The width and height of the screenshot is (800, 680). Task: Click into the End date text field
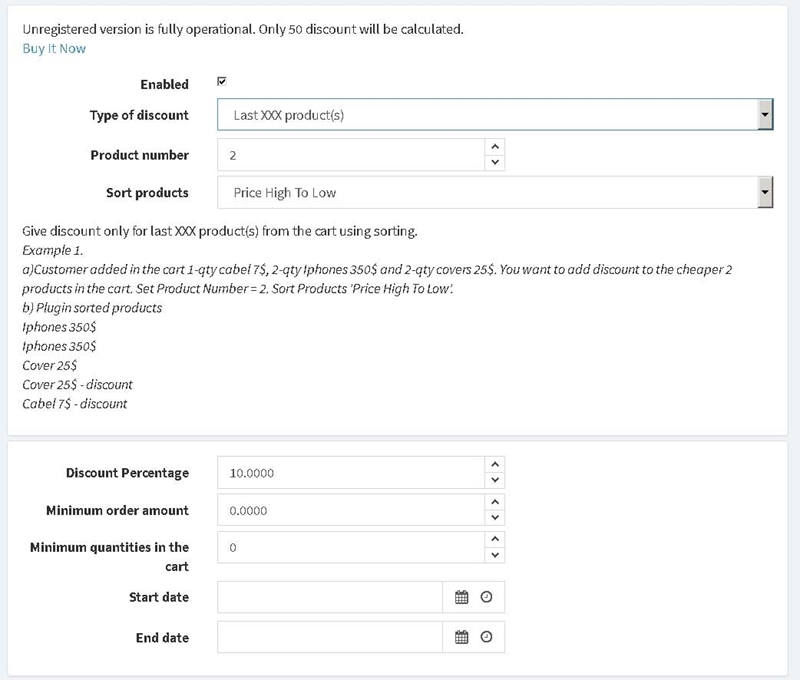[x=330, y=637]
